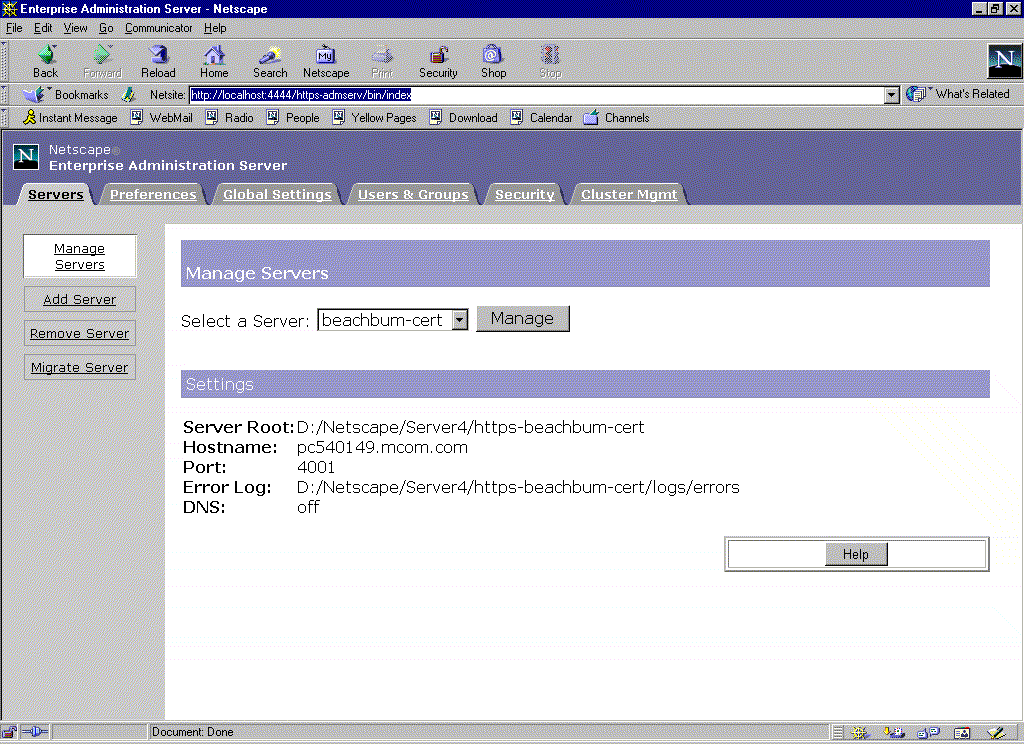This screenshot has height=744, width=1024.
Task: Open Instant Message shortcut
Action: coord(70,118)
